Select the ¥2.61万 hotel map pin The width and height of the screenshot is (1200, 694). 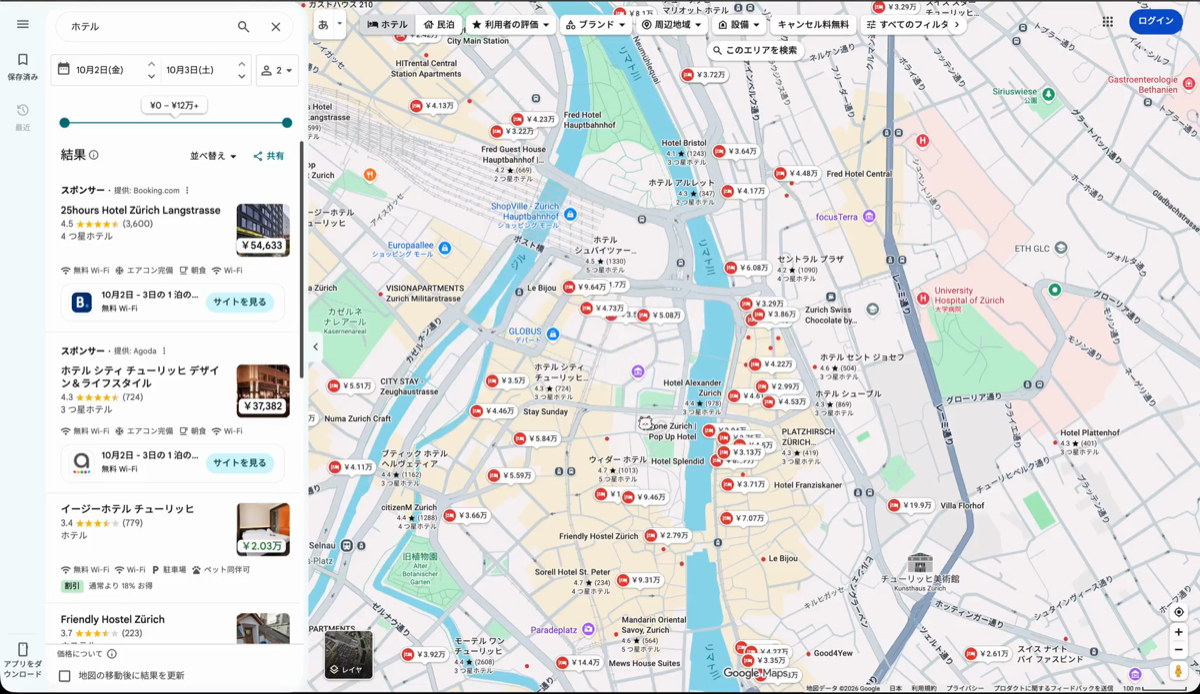988,653
